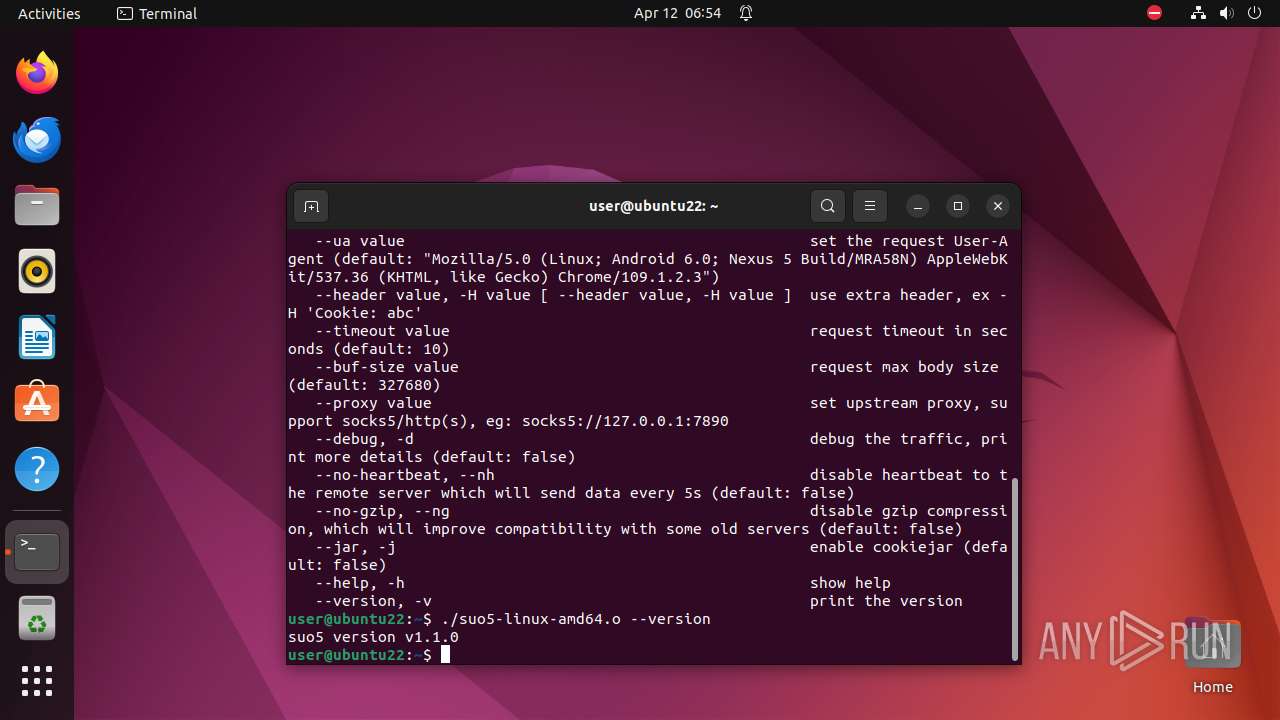Open Terminal app menu in top bar
Image resolution: width=1280 pixels, height=720 pixels.
tap(157, 13)
